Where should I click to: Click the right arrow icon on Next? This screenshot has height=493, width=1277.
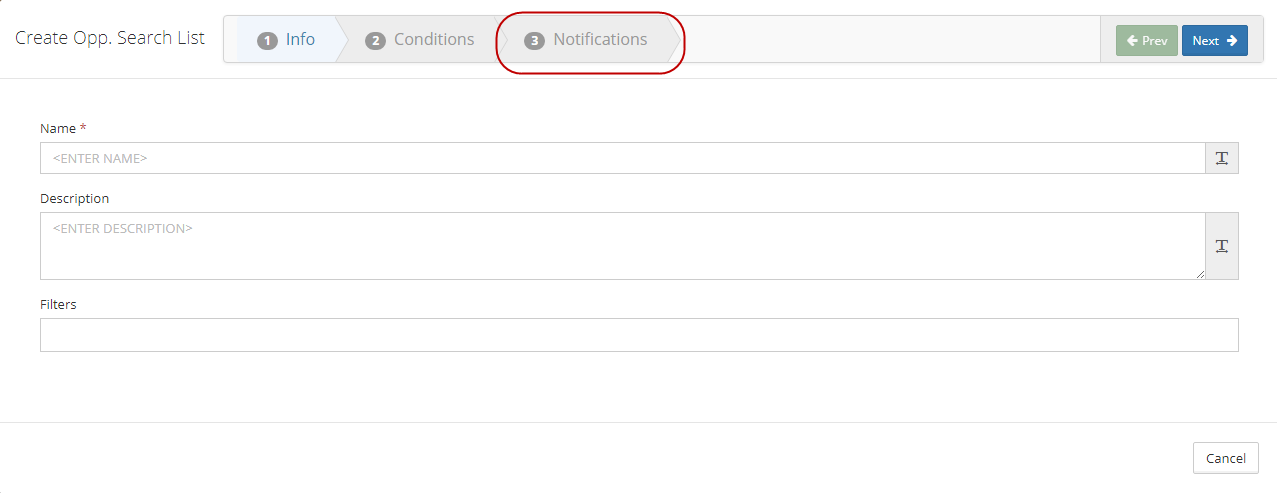point(1232,41)
